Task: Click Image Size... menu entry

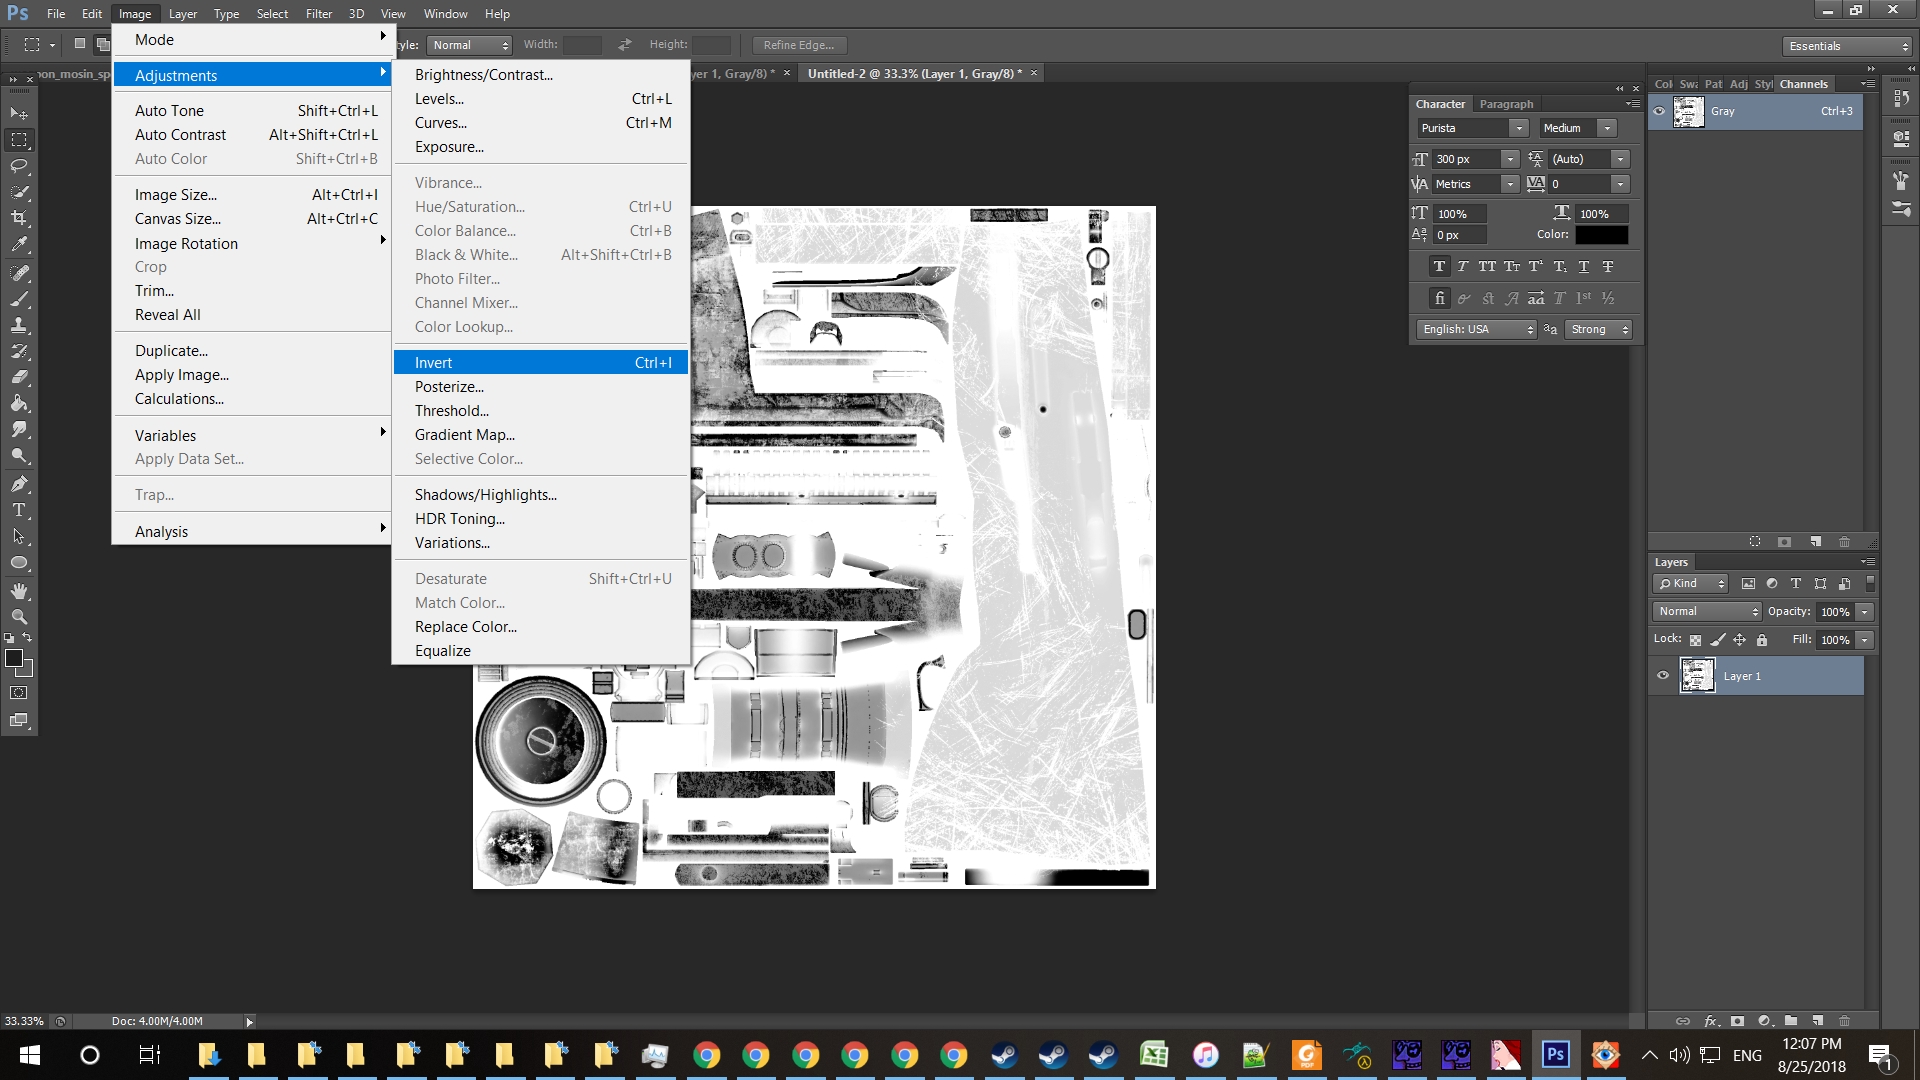Action: [176, 195]
